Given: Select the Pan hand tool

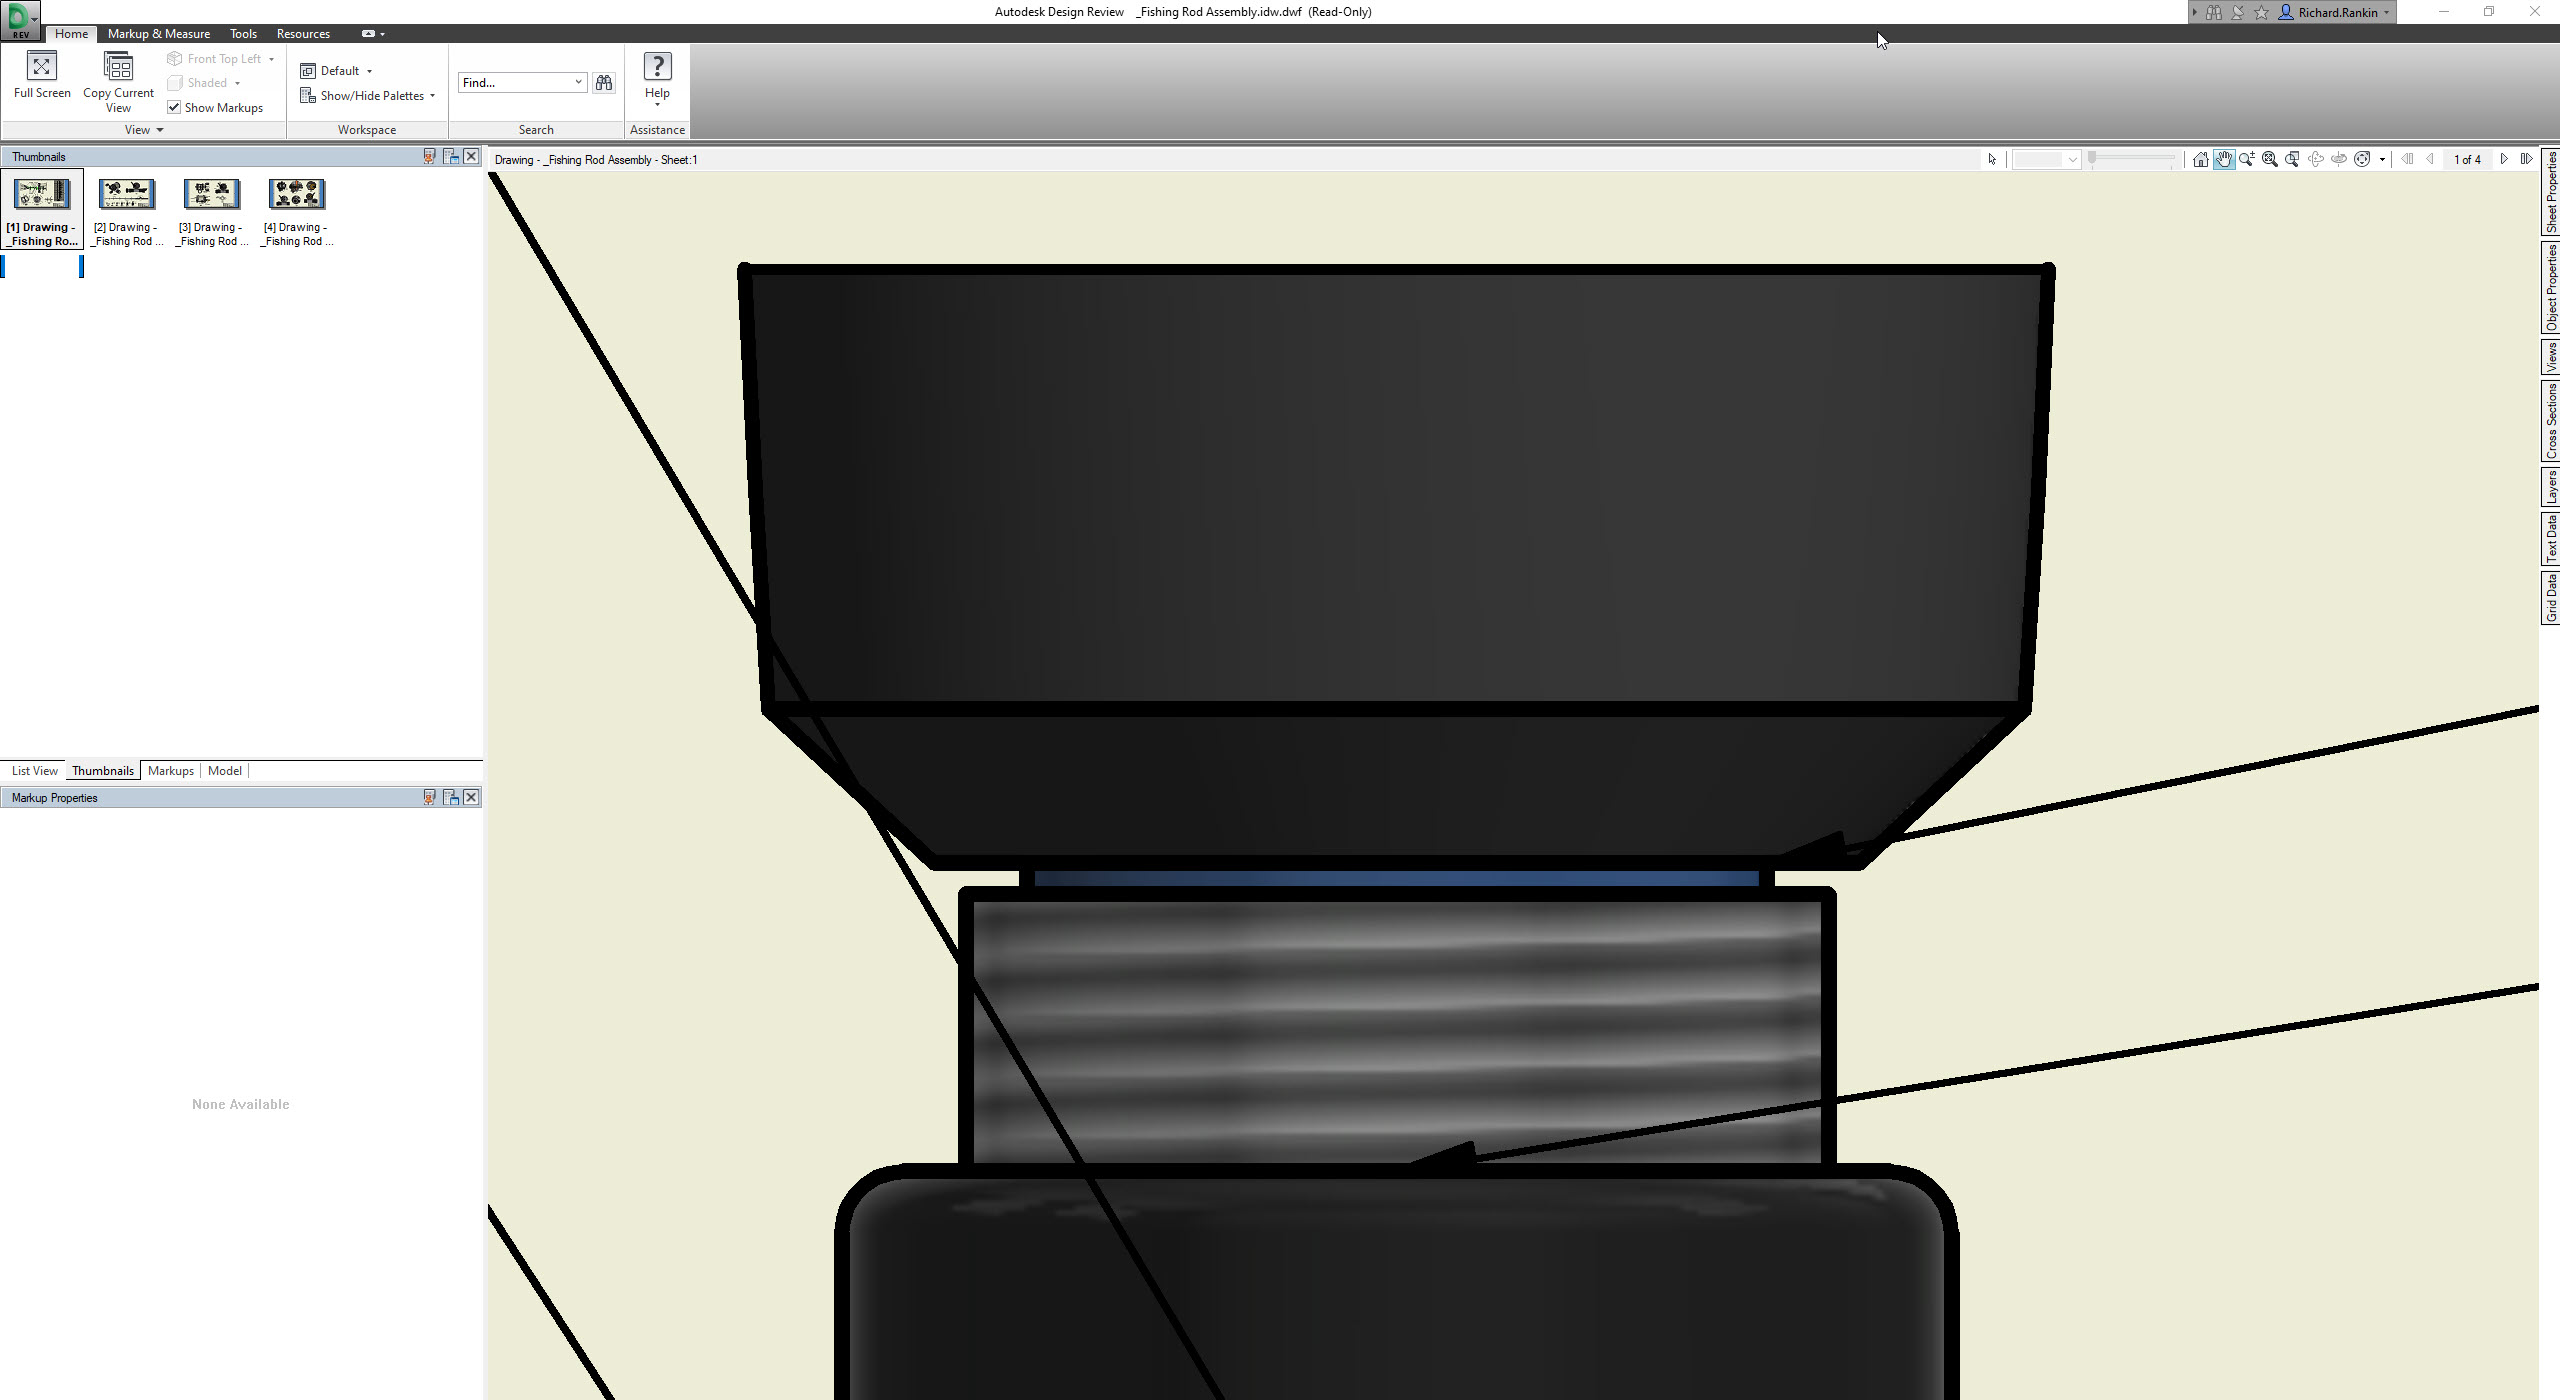Looking at the screenshot, I should click(2223, 159).
